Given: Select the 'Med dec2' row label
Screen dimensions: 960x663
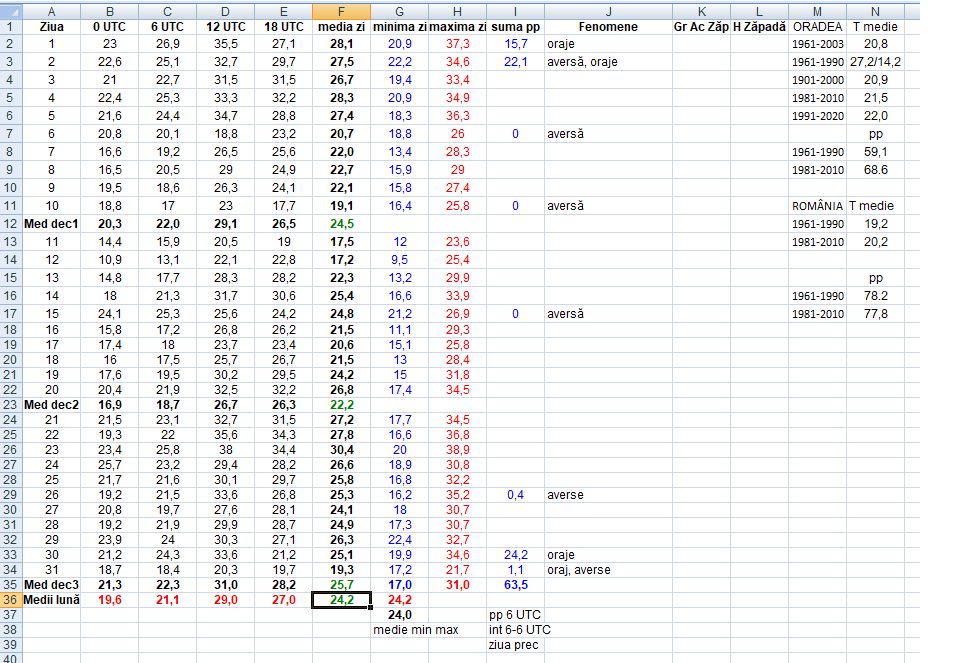Looking at the screenshot, I should [x=51, y=405].
